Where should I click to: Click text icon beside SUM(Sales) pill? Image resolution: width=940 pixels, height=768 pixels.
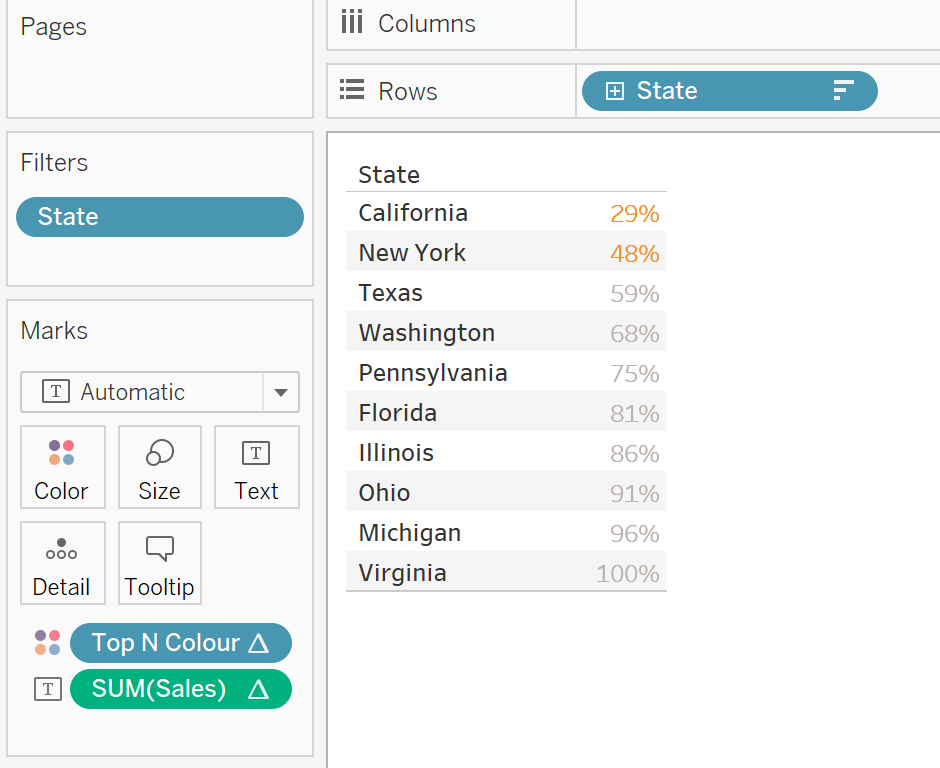coord(47,689)
